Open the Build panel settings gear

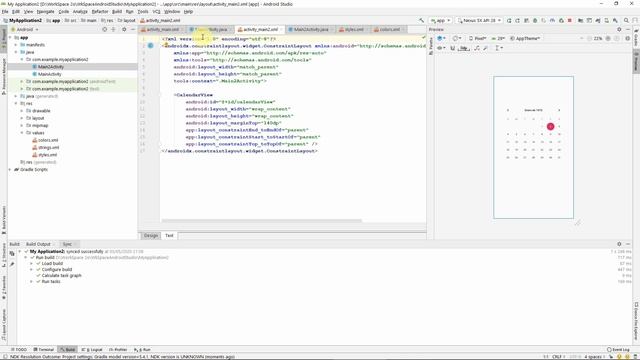coord(619,244)
